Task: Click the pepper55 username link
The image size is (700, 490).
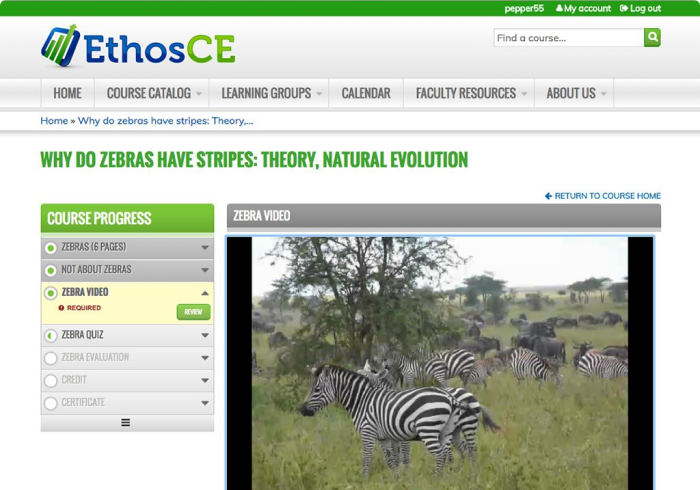Action: (x=524, y=8)
